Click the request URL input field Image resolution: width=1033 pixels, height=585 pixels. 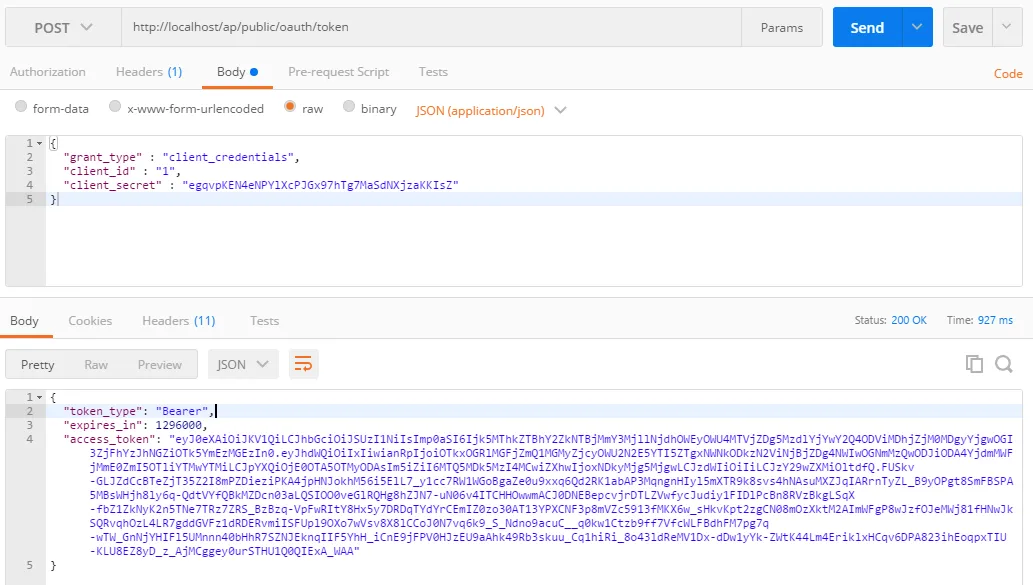[430, 27]
